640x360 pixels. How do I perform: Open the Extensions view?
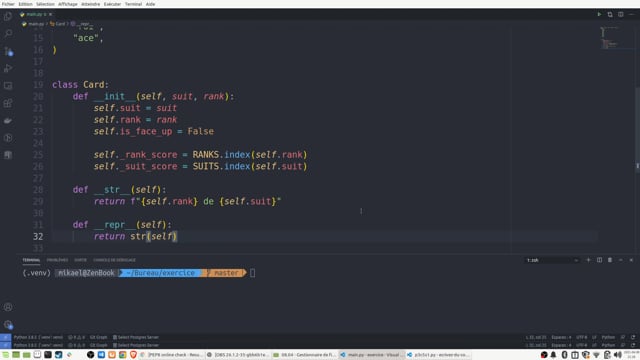pos(8,103)
